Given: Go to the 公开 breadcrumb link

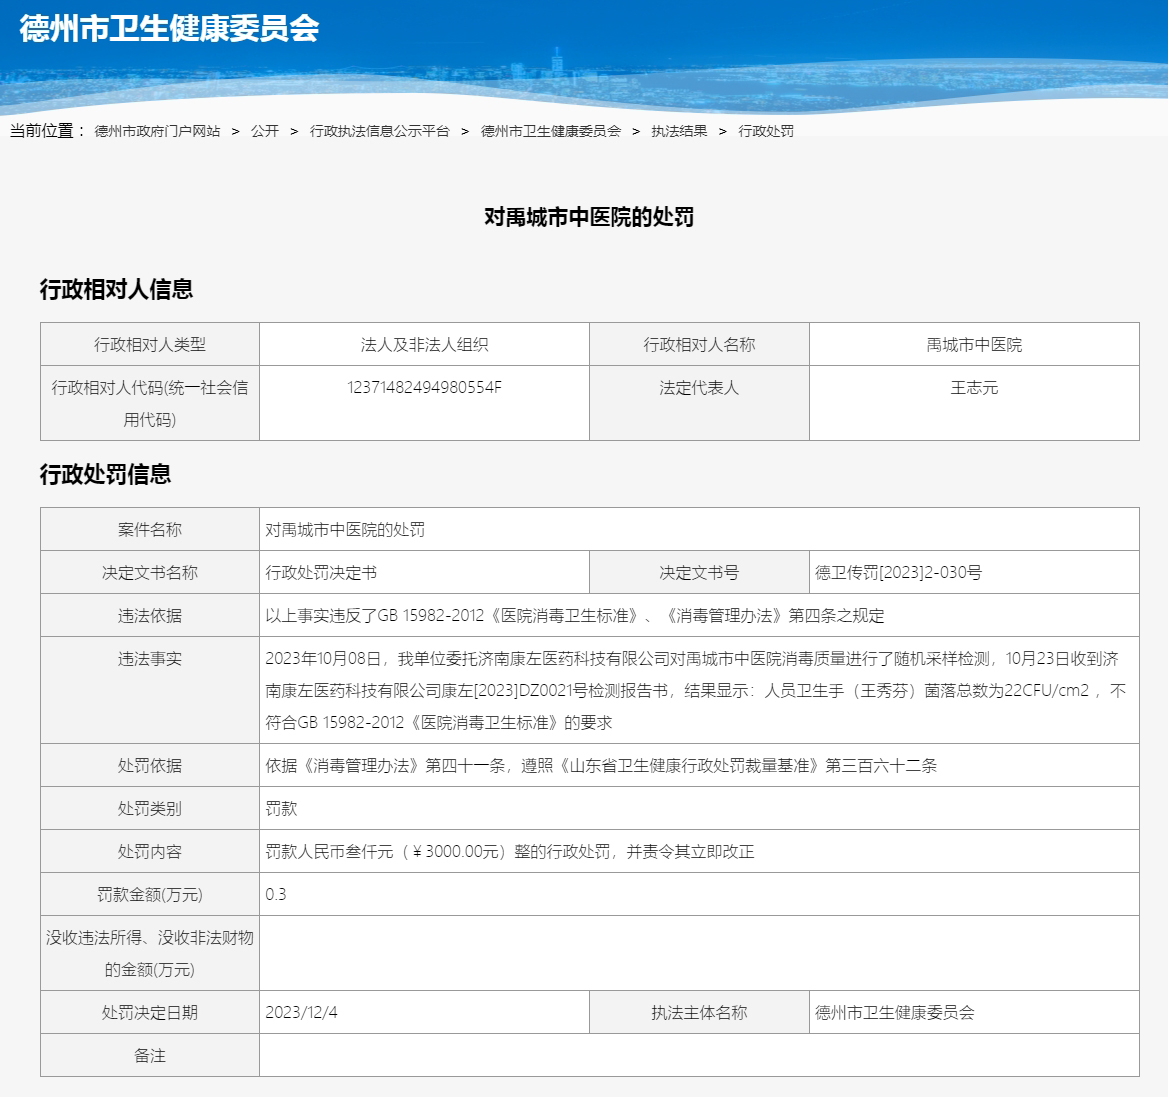Looking at the screenshot, I should click(265, 131).
